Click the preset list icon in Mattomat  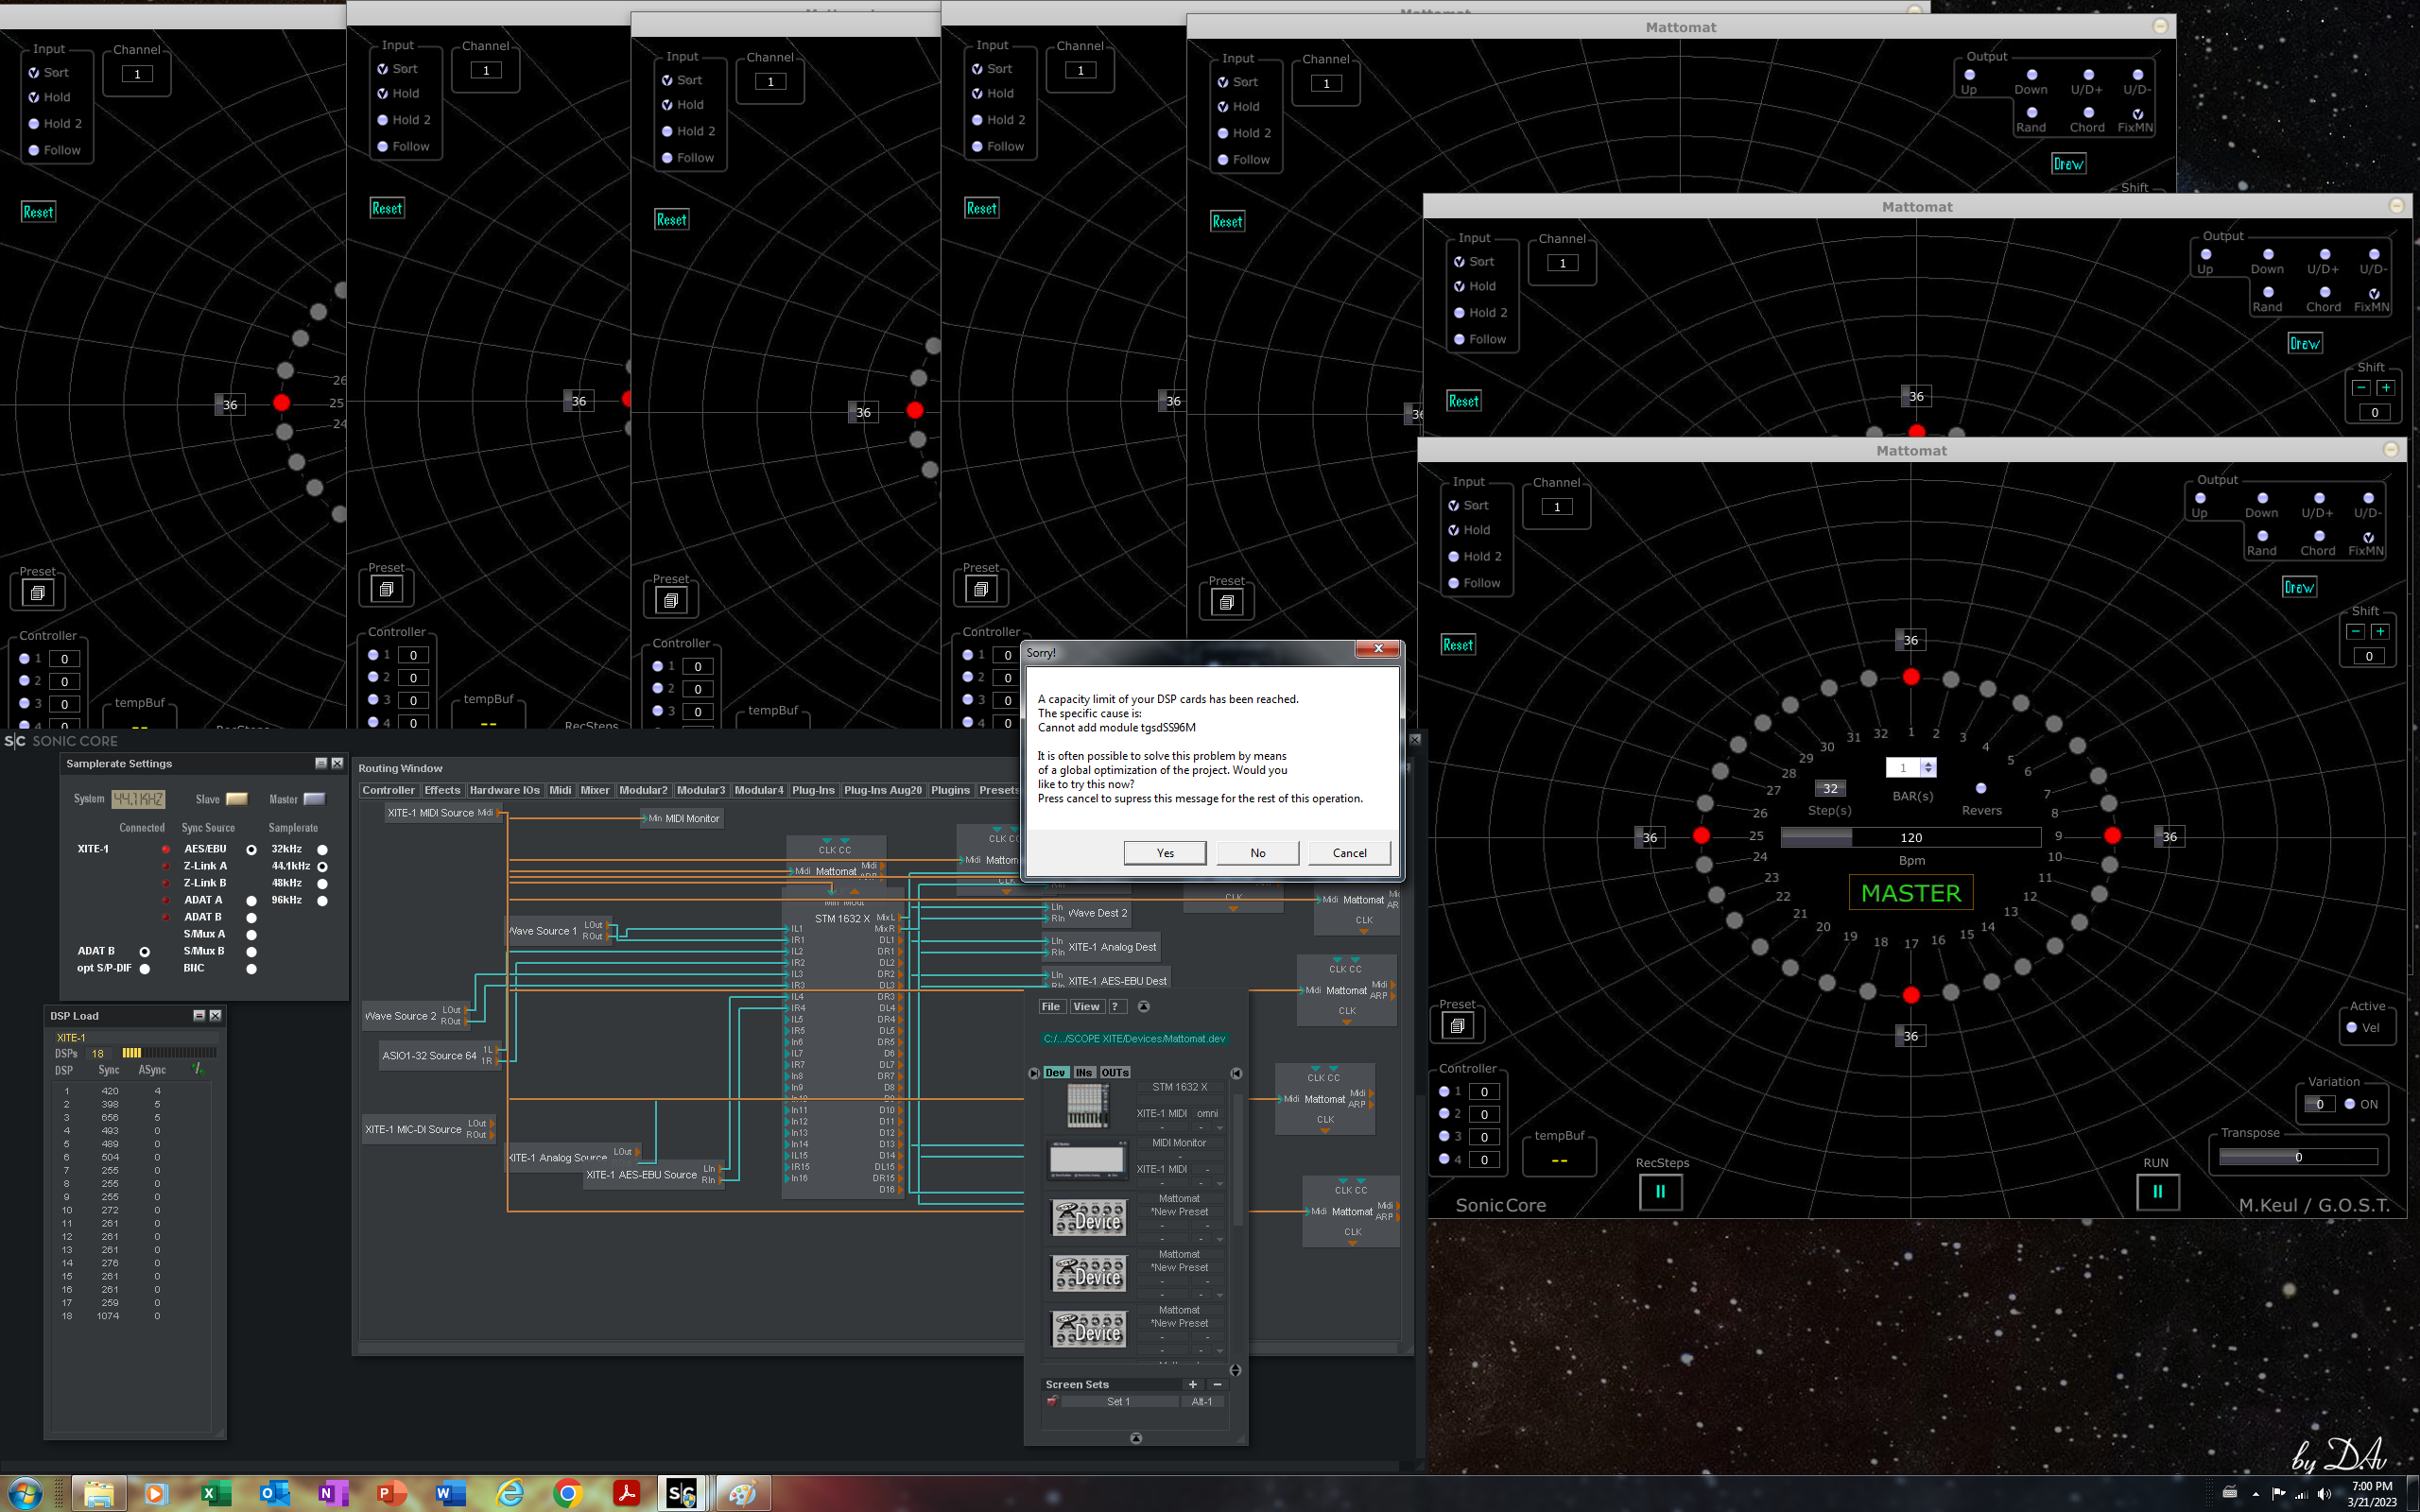[1457, 1026]
